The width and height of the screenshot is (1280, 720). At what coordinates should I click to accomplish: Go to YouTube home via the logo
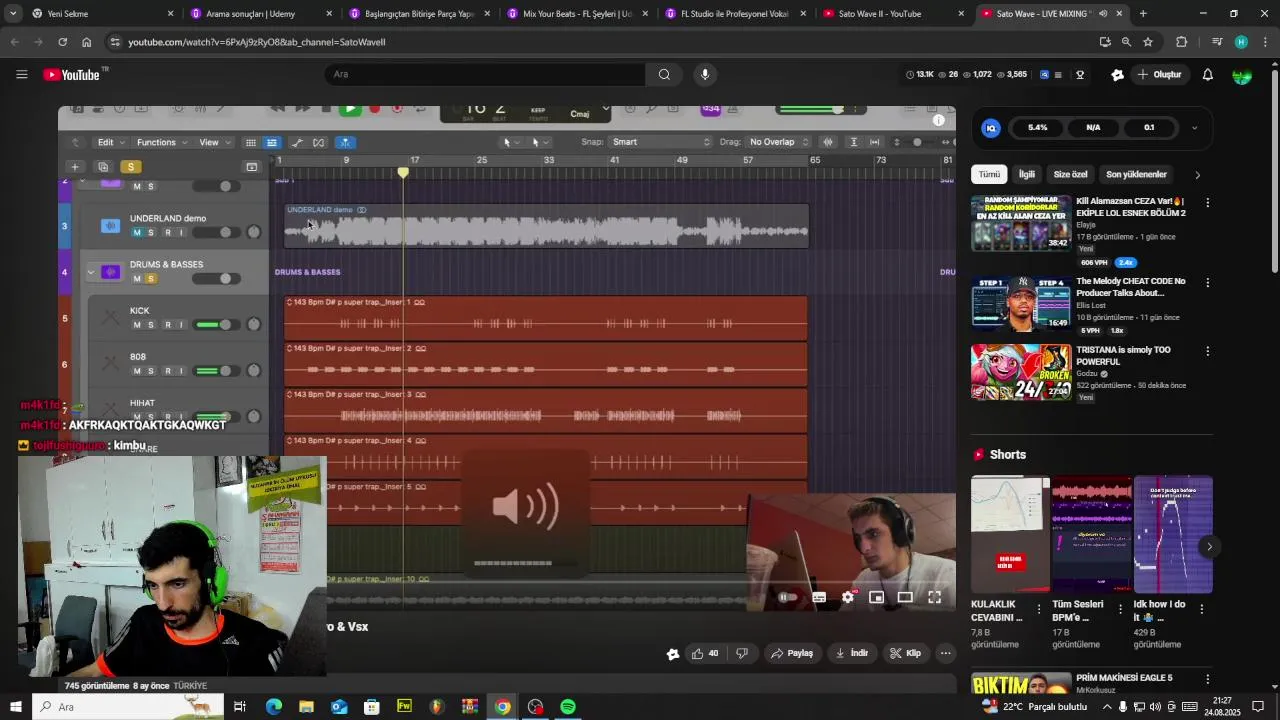[72, 75]
